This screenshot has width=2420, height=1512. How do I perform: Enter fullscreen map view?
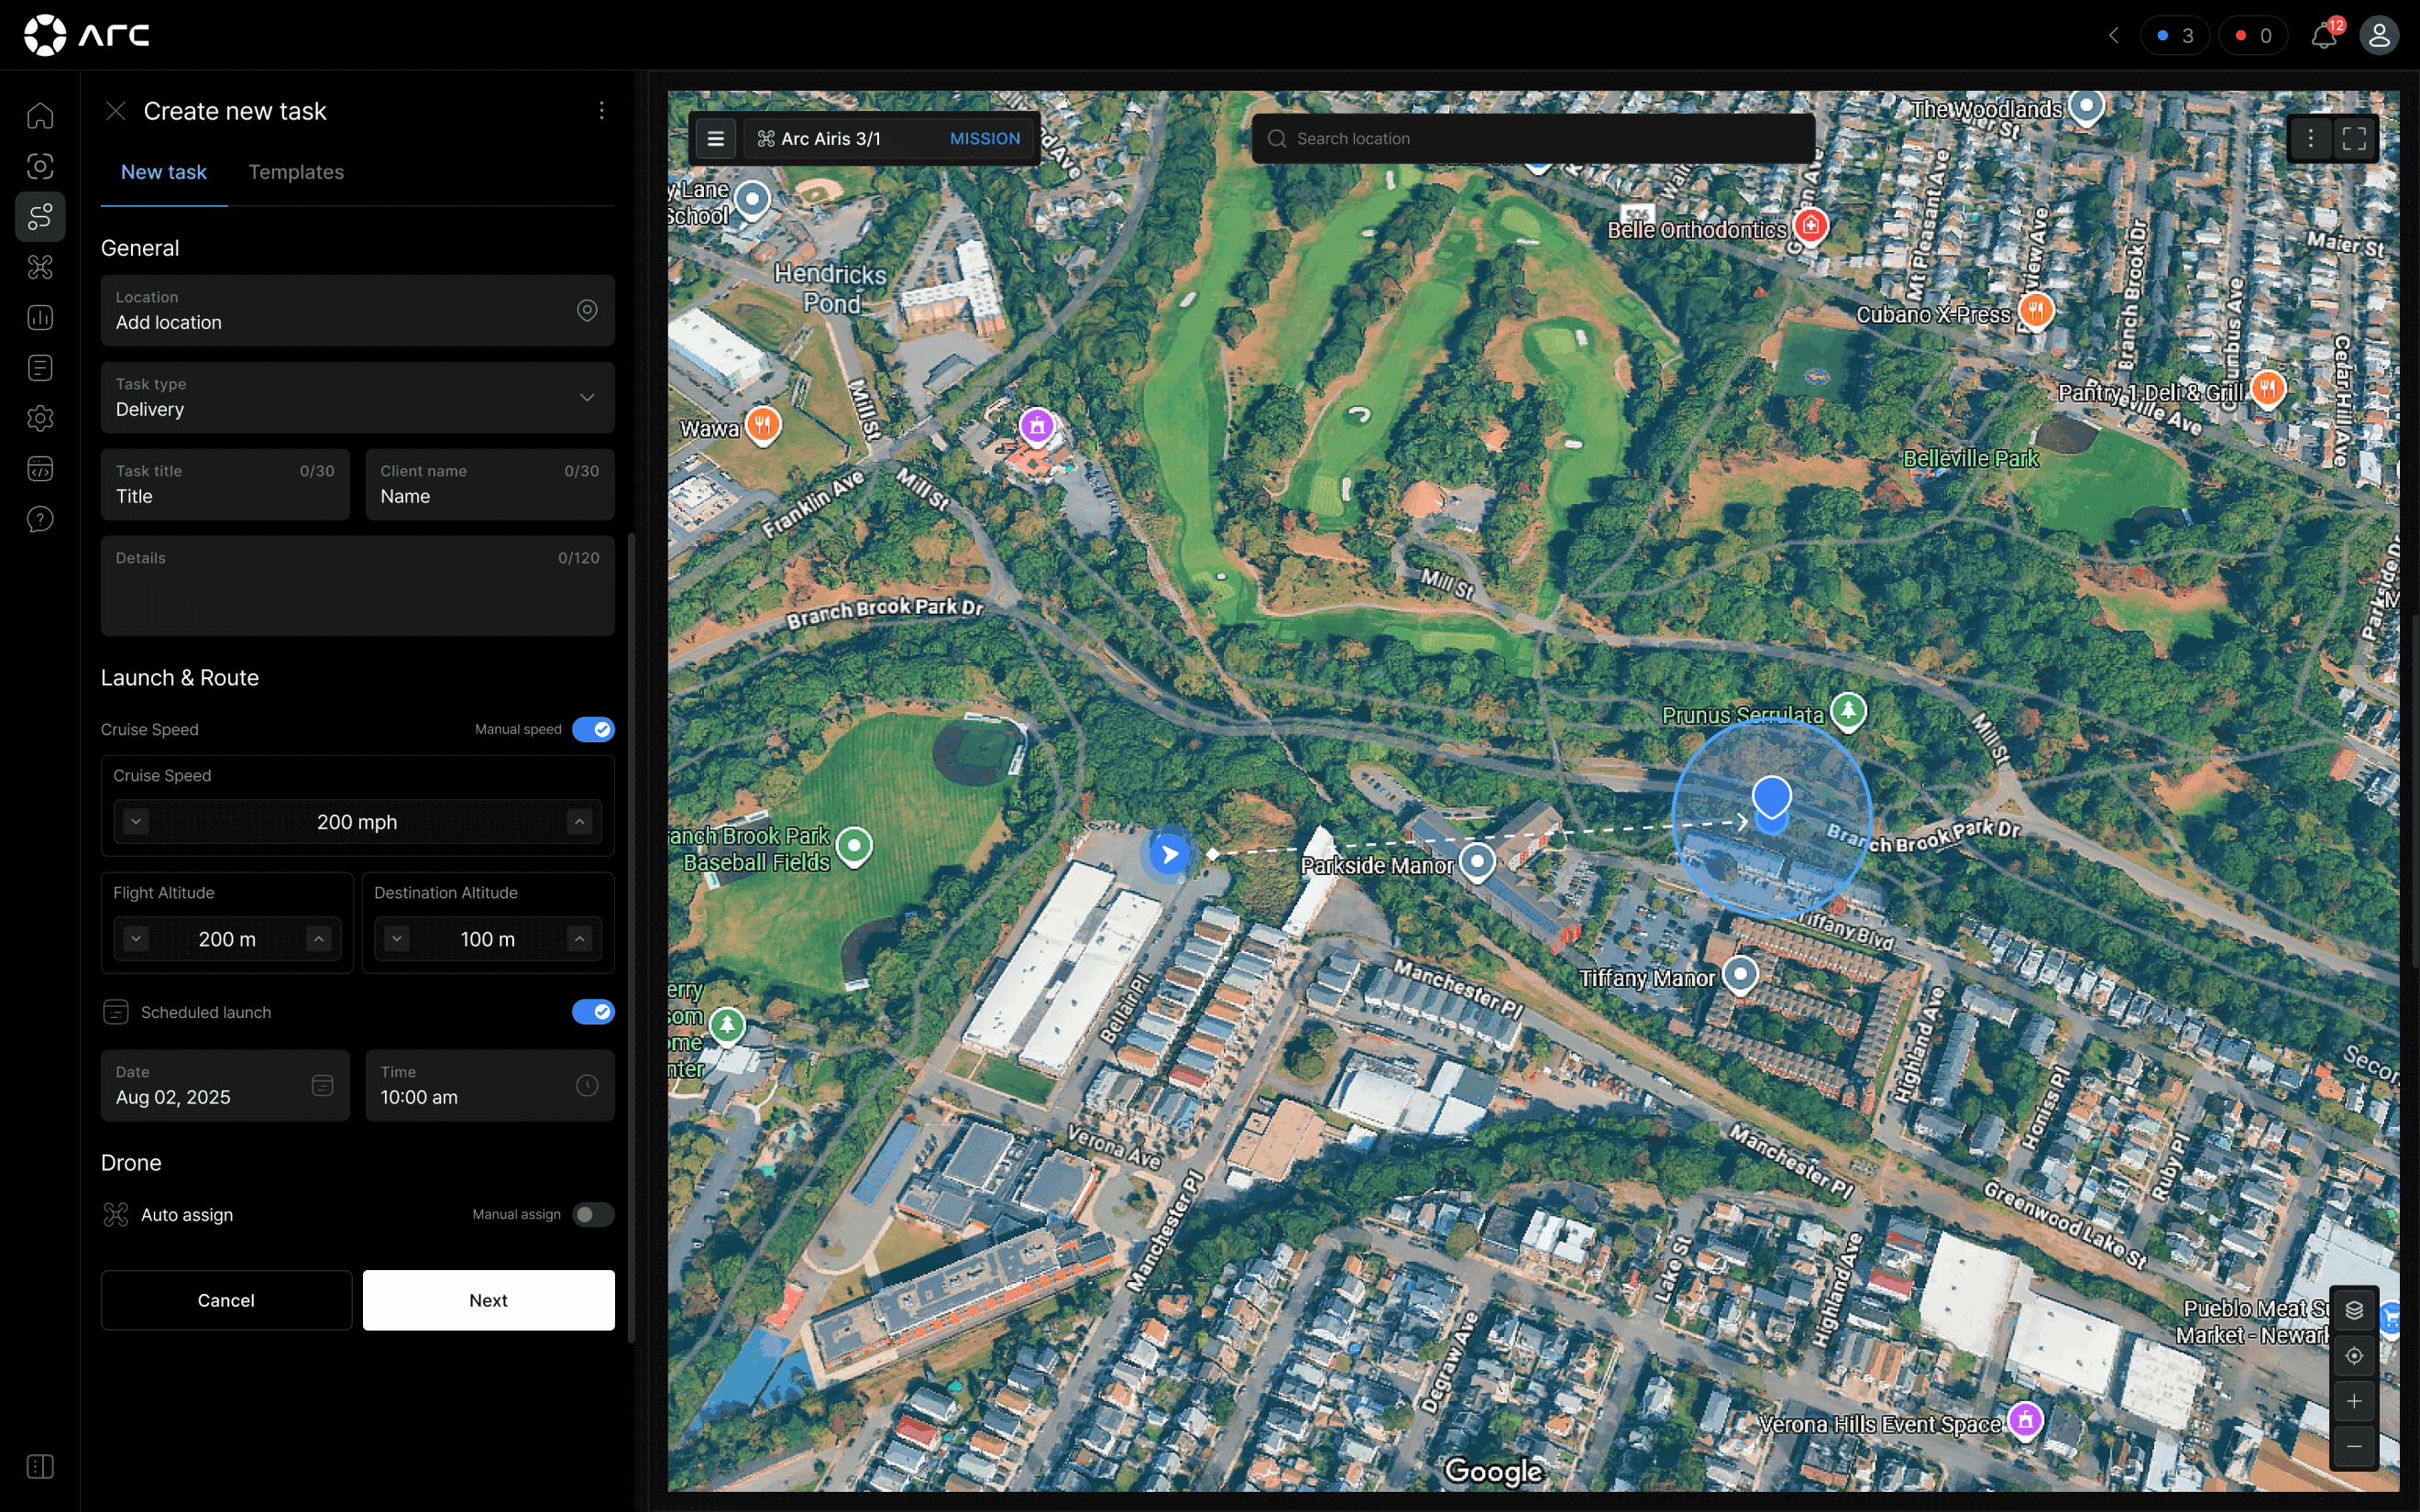click(2354, 138)
